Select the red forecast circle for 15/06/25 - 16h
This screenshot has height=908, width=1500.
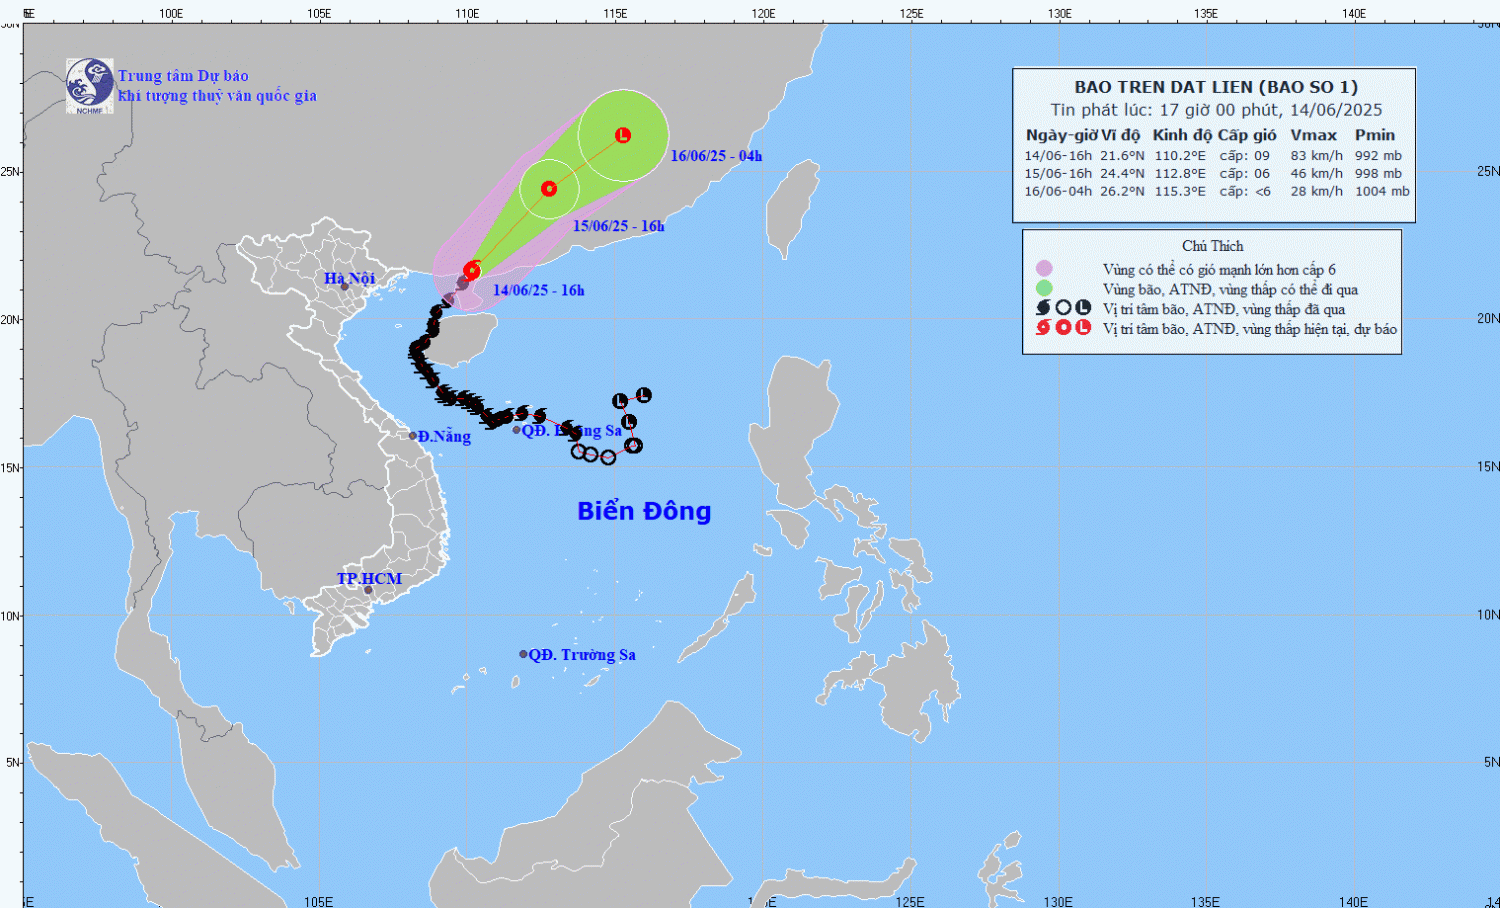549,188
